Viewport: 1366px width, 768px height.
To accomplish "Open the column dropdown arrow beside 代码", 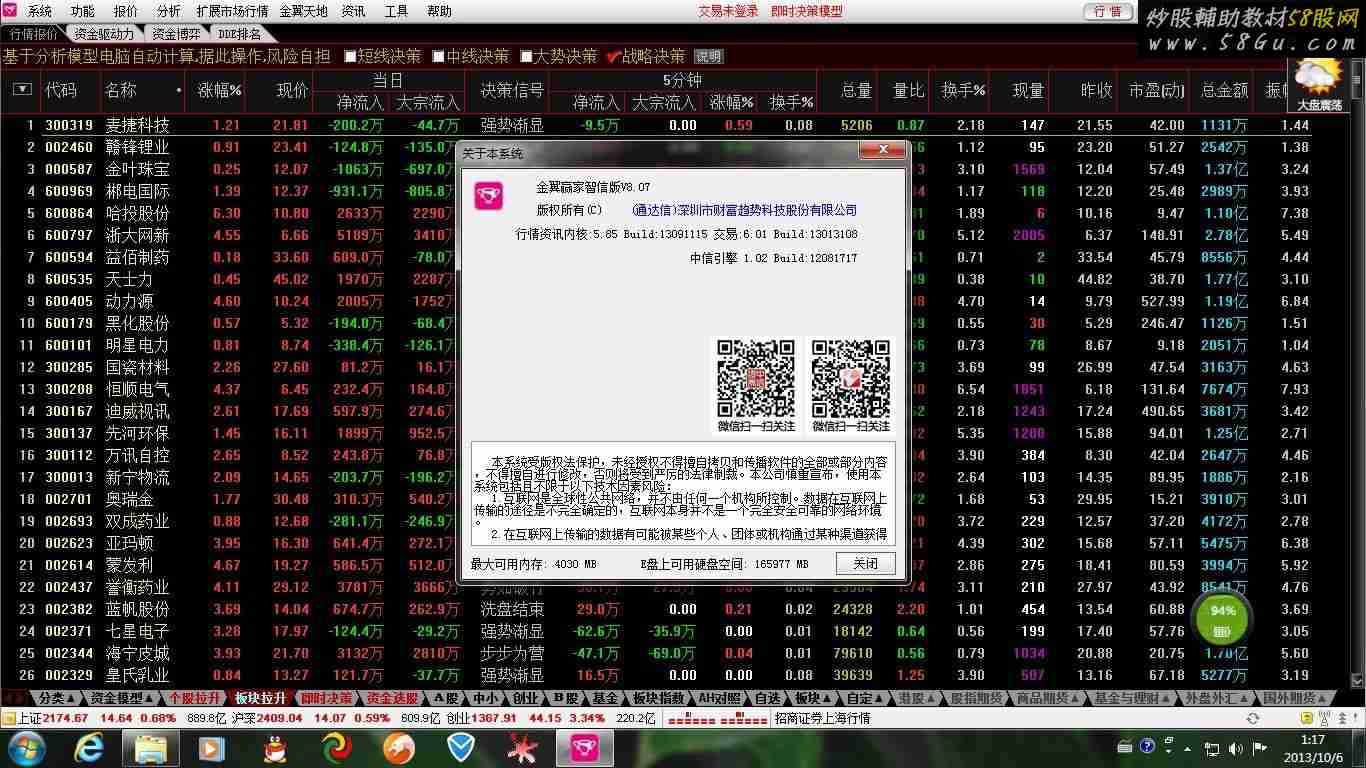I will pos(22,90).
